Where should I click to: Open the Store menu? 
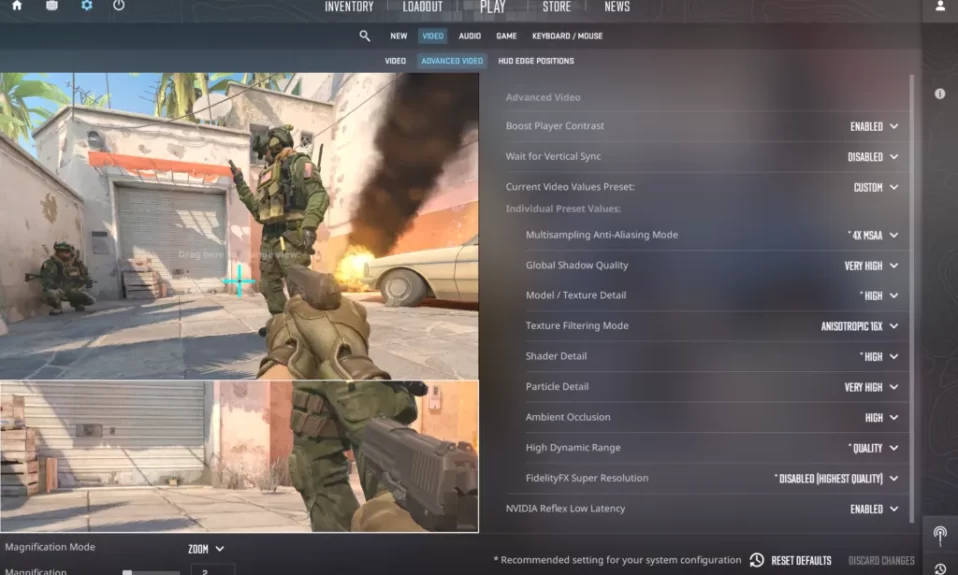[557, 7]
